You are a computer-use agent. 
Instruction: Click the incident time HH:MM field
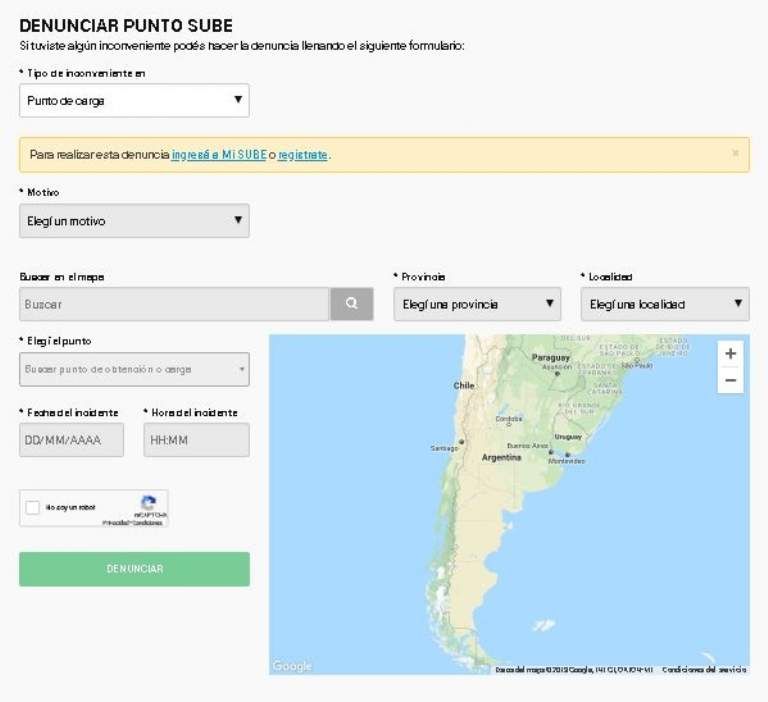[196, 440]
